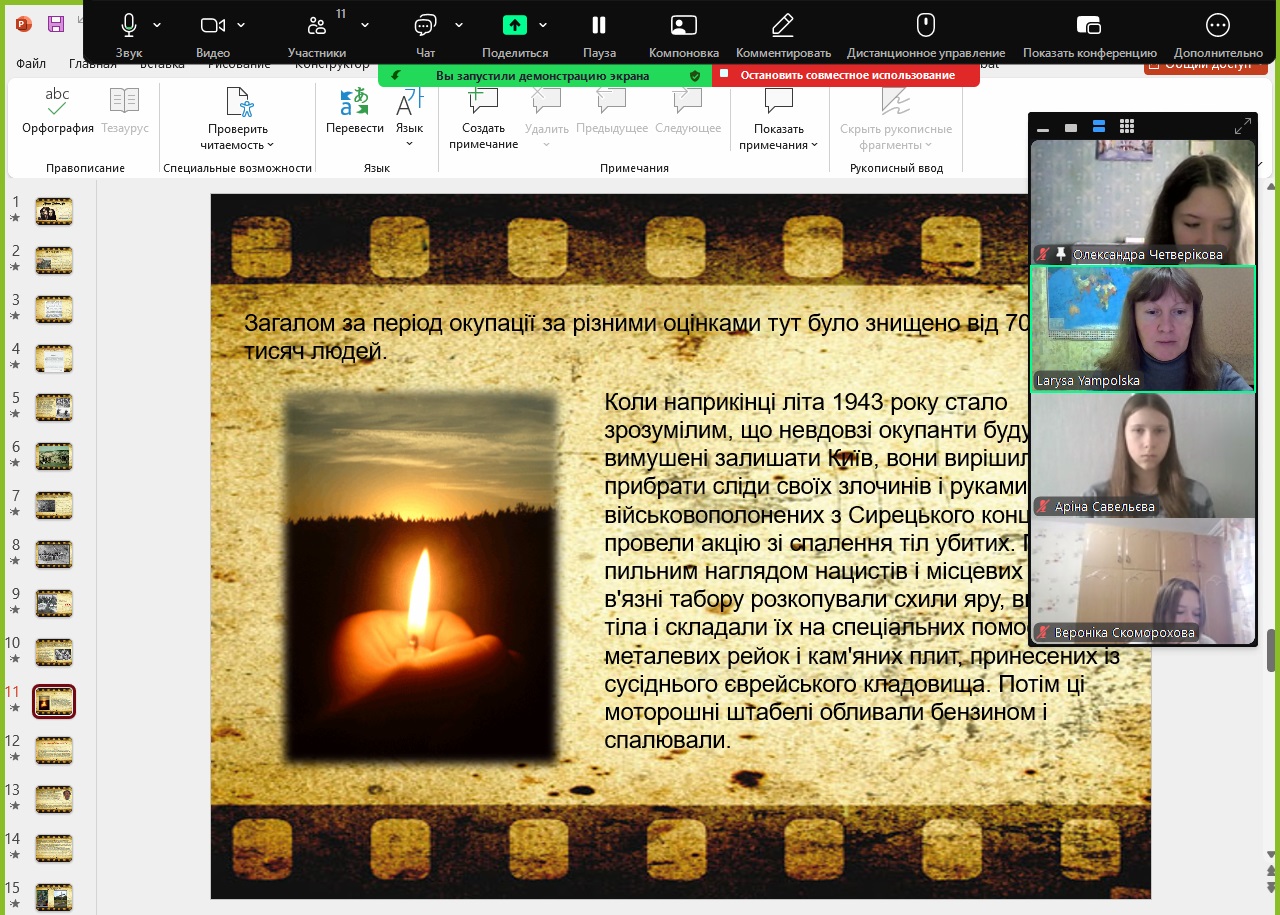Expand 'Показать примечания' dropdown
1280x915 pixels.
tap(814, 145)
